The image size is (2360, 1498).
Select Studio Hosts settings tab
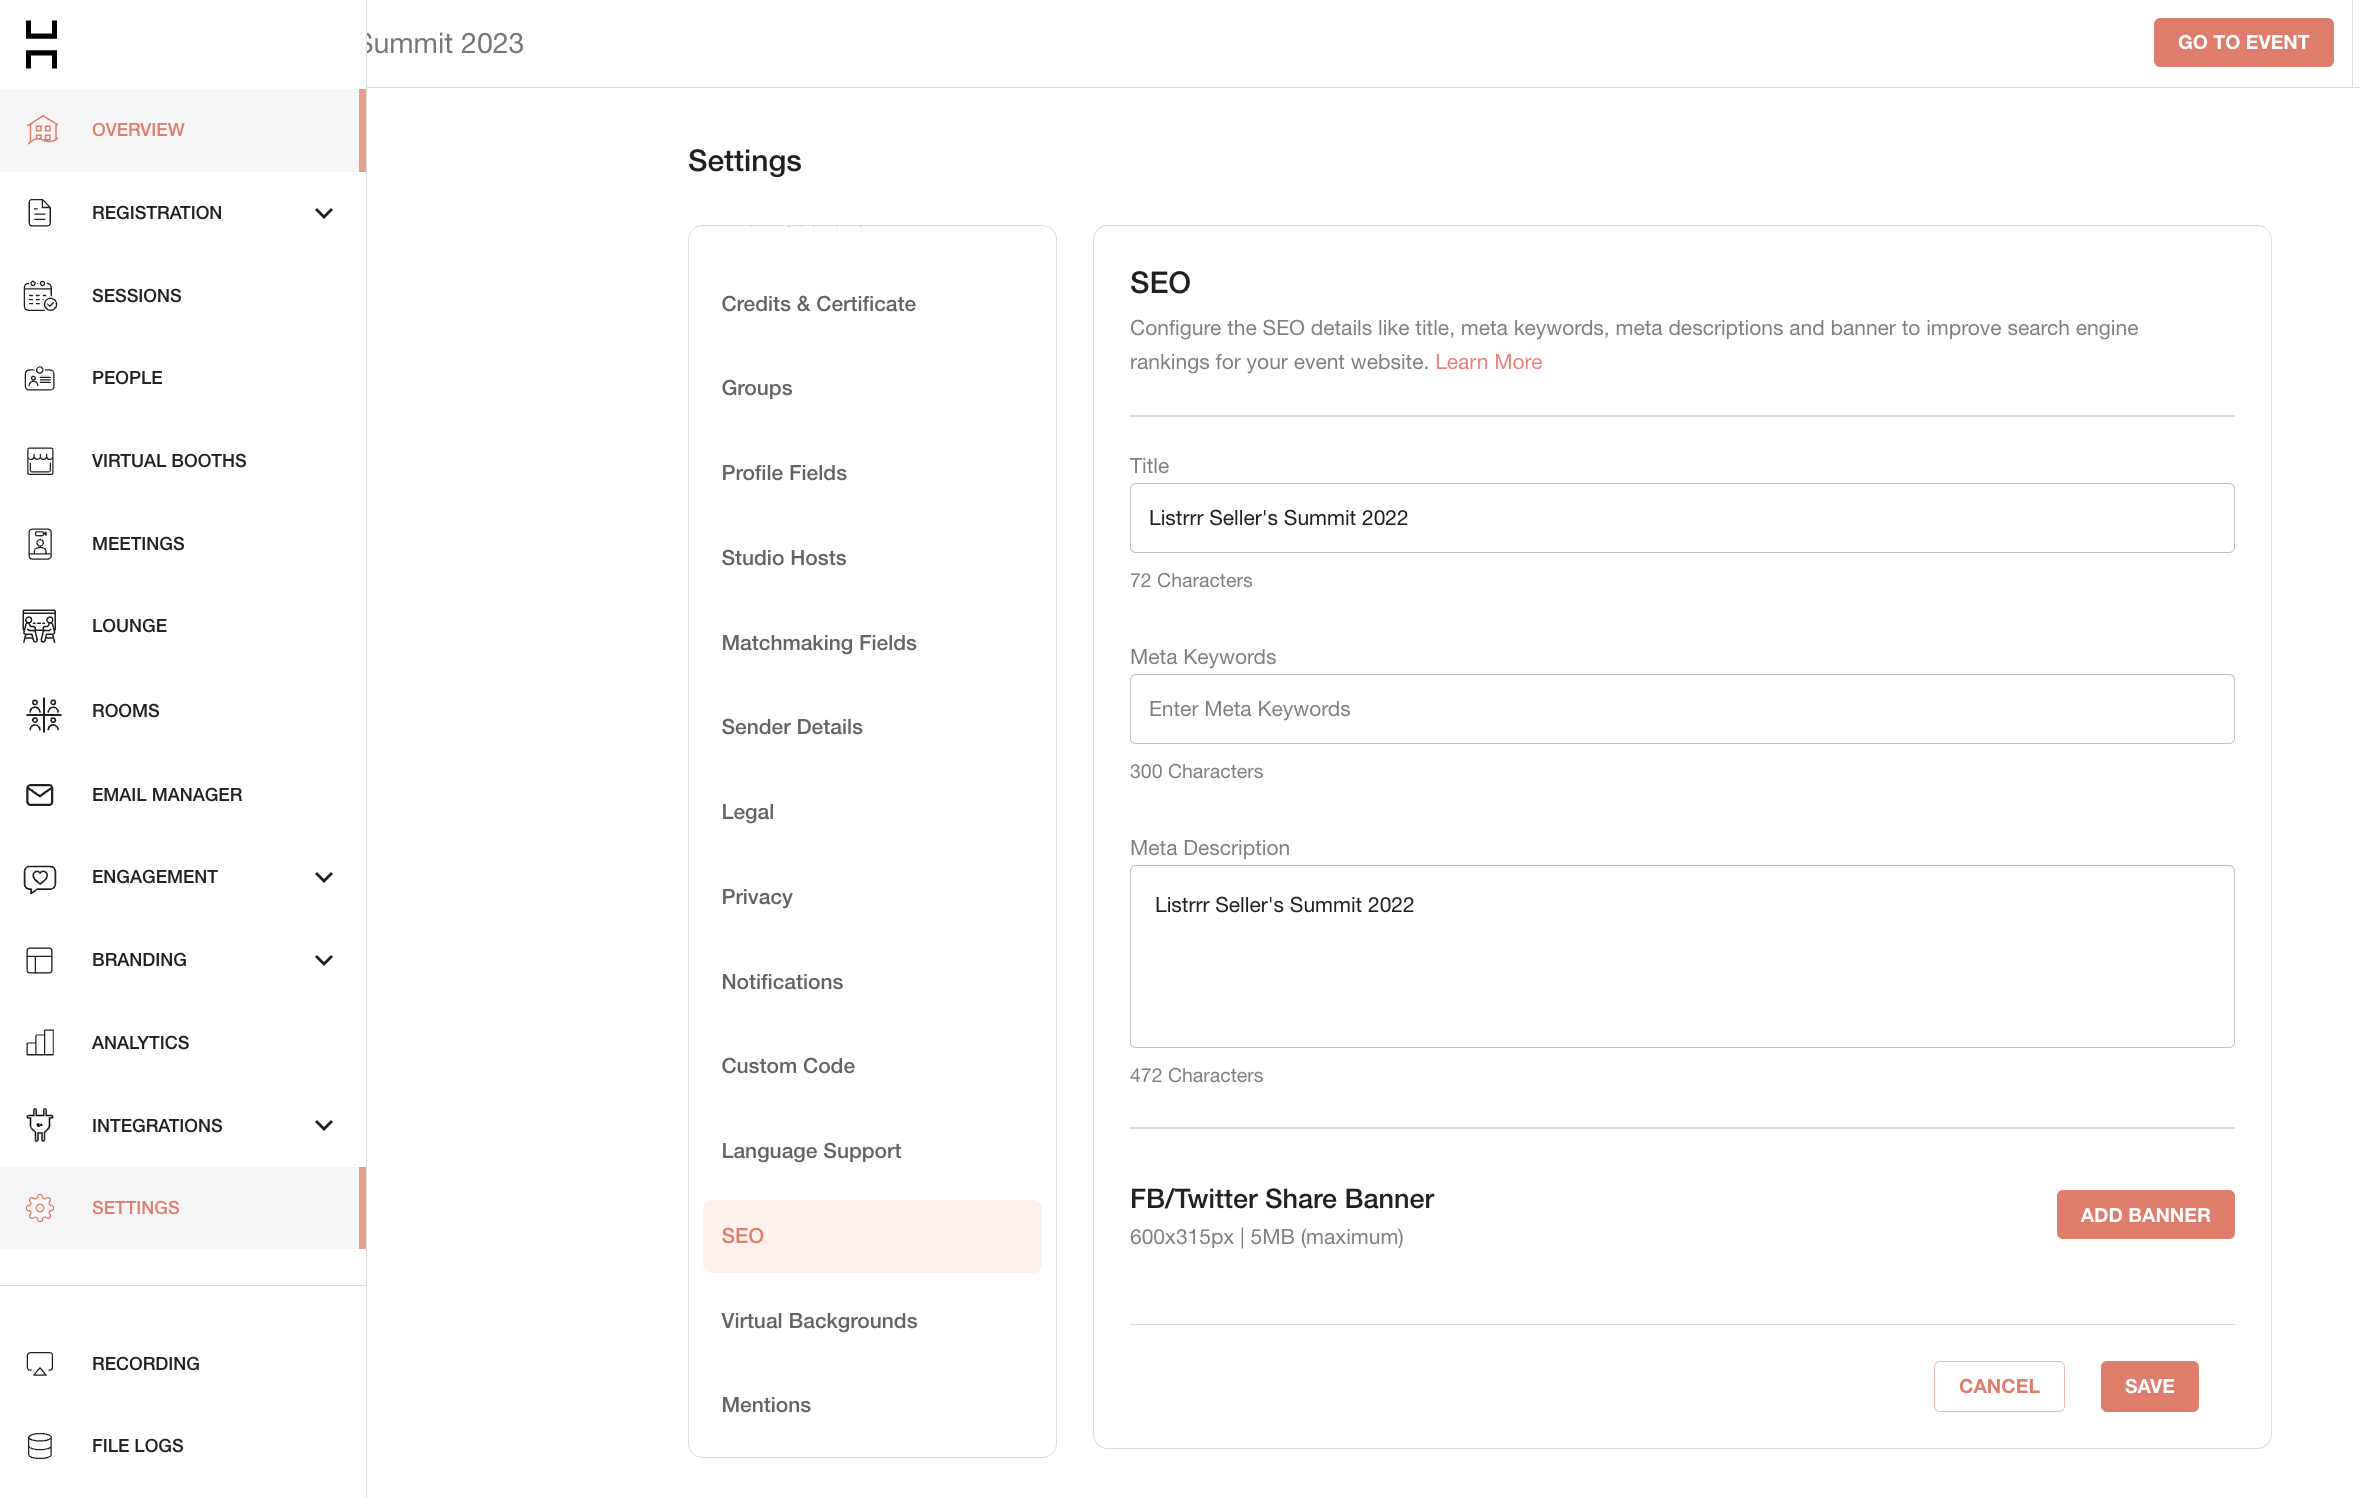[872, 558]
